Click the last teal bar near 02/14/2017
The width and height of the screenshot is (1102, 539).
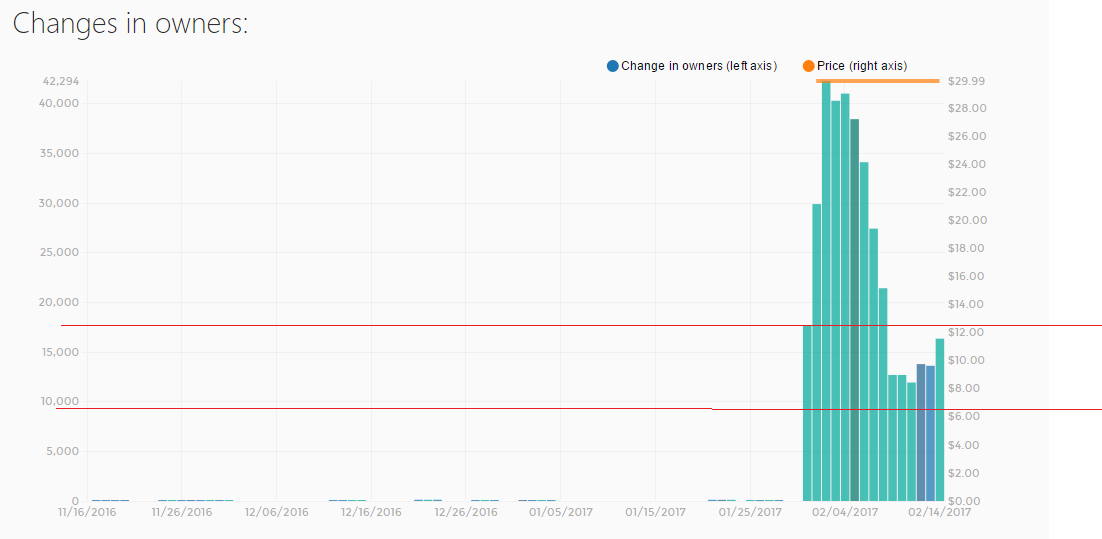(940, 420)
